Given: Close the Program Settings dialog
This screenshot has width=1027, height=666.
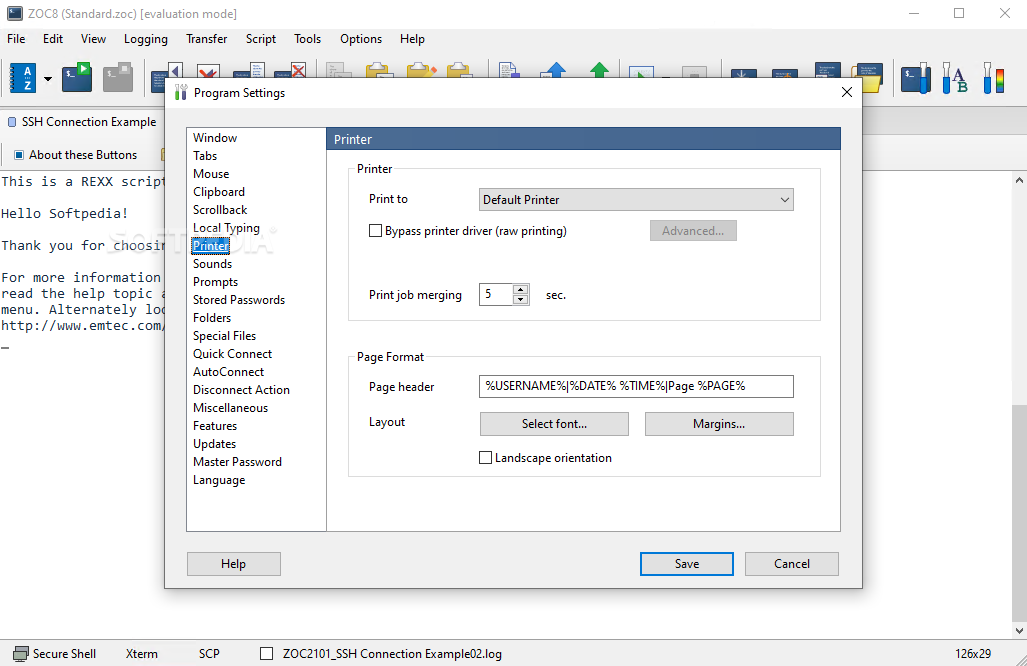Looking at the screenshot, I should point(846,92).
